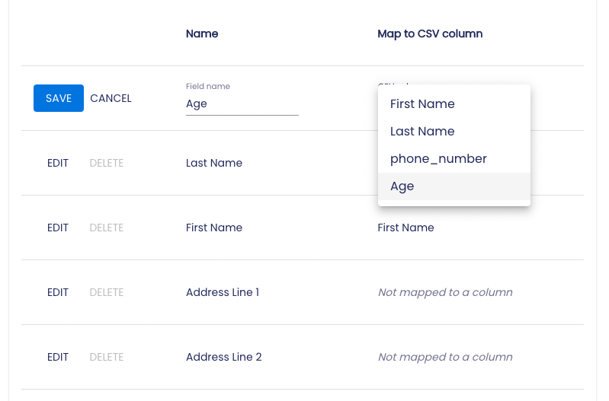Screen dimensions: 609x401
Task: Edit the Last Name row
Action: pyautogui.click(x=58, y=163)
